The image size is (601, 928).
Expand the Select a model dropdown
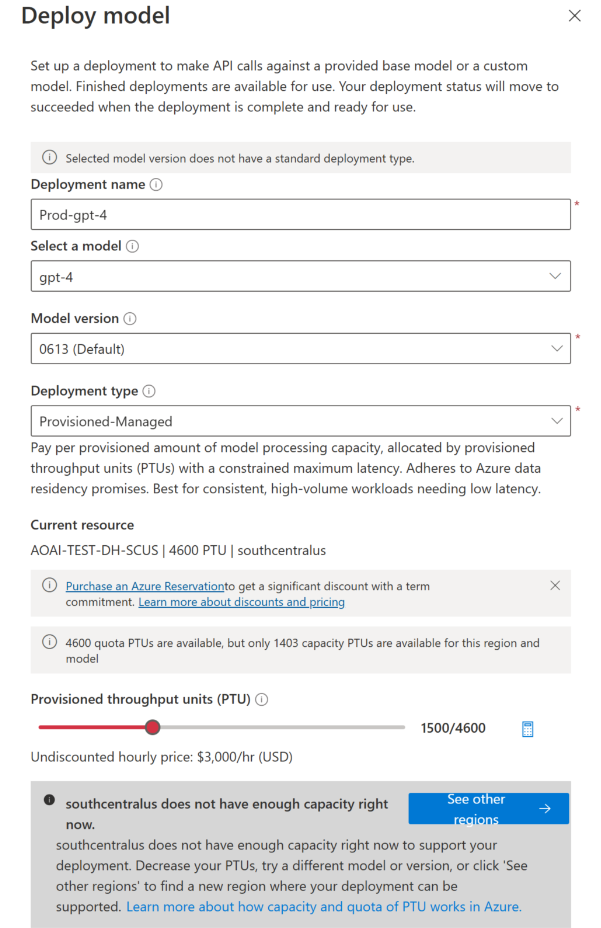tap(300, 276)
